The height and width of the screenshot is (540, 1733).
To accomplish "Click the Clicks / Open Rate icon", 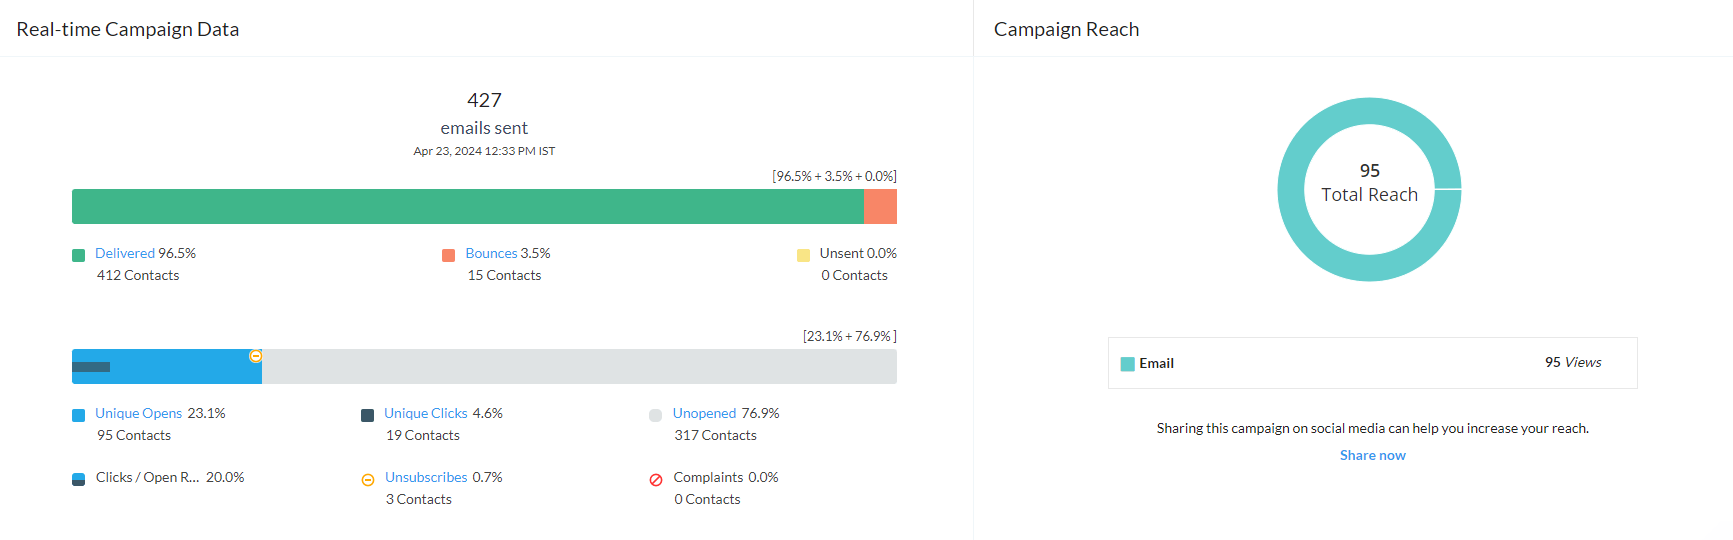I will [x=78, y=479].
